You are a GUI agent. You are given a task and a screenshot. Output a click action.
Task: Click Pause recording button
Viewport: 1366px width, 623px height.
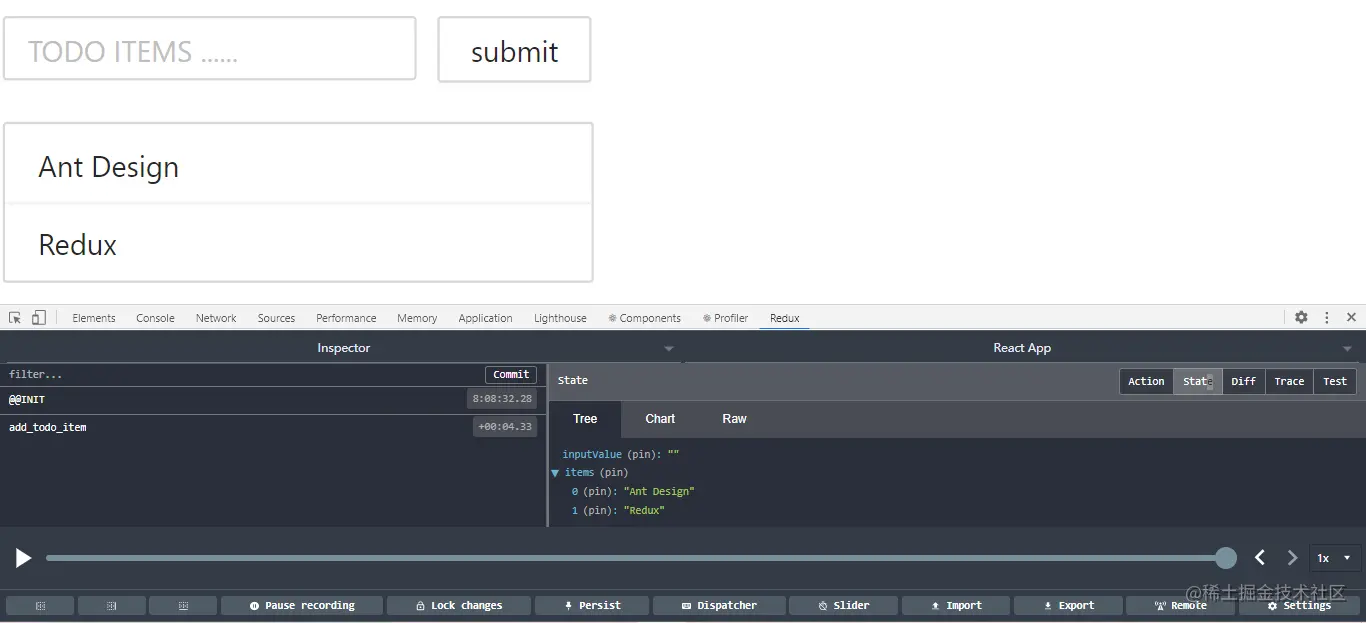pyautogui.click(x=302, y=605)
